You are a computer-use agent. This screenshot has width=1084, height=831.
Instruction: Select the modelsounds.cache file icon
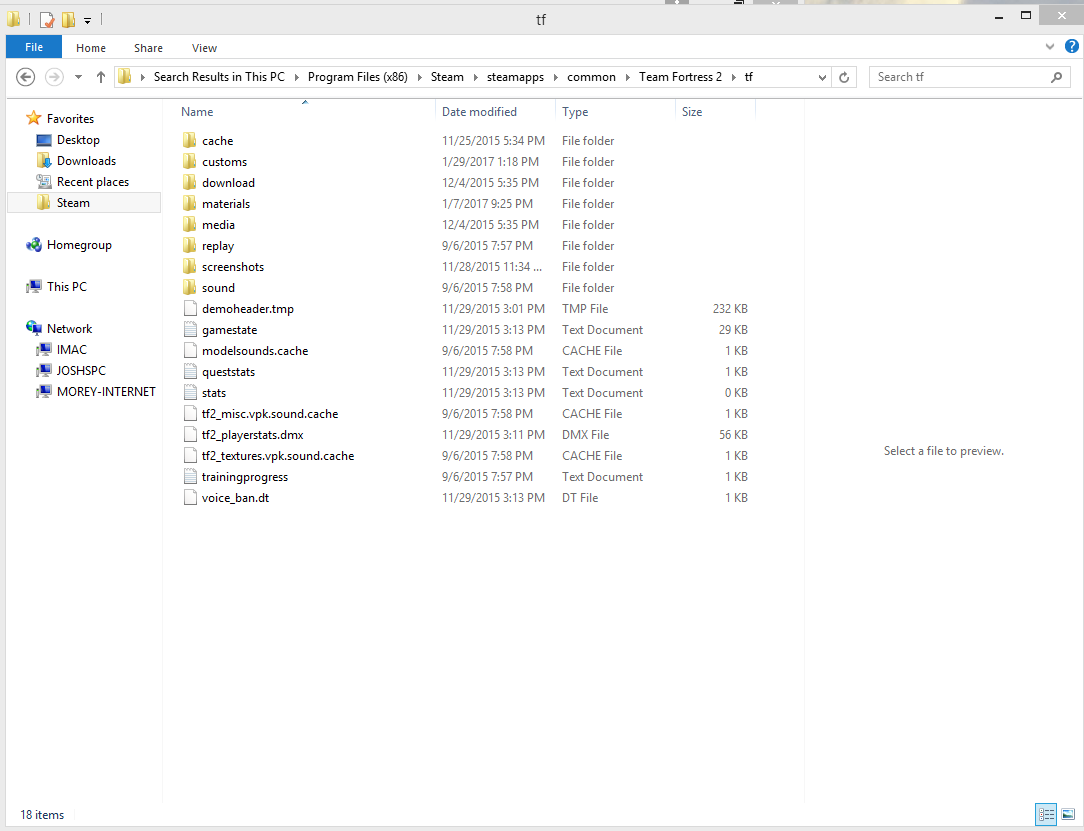point(190,351)
